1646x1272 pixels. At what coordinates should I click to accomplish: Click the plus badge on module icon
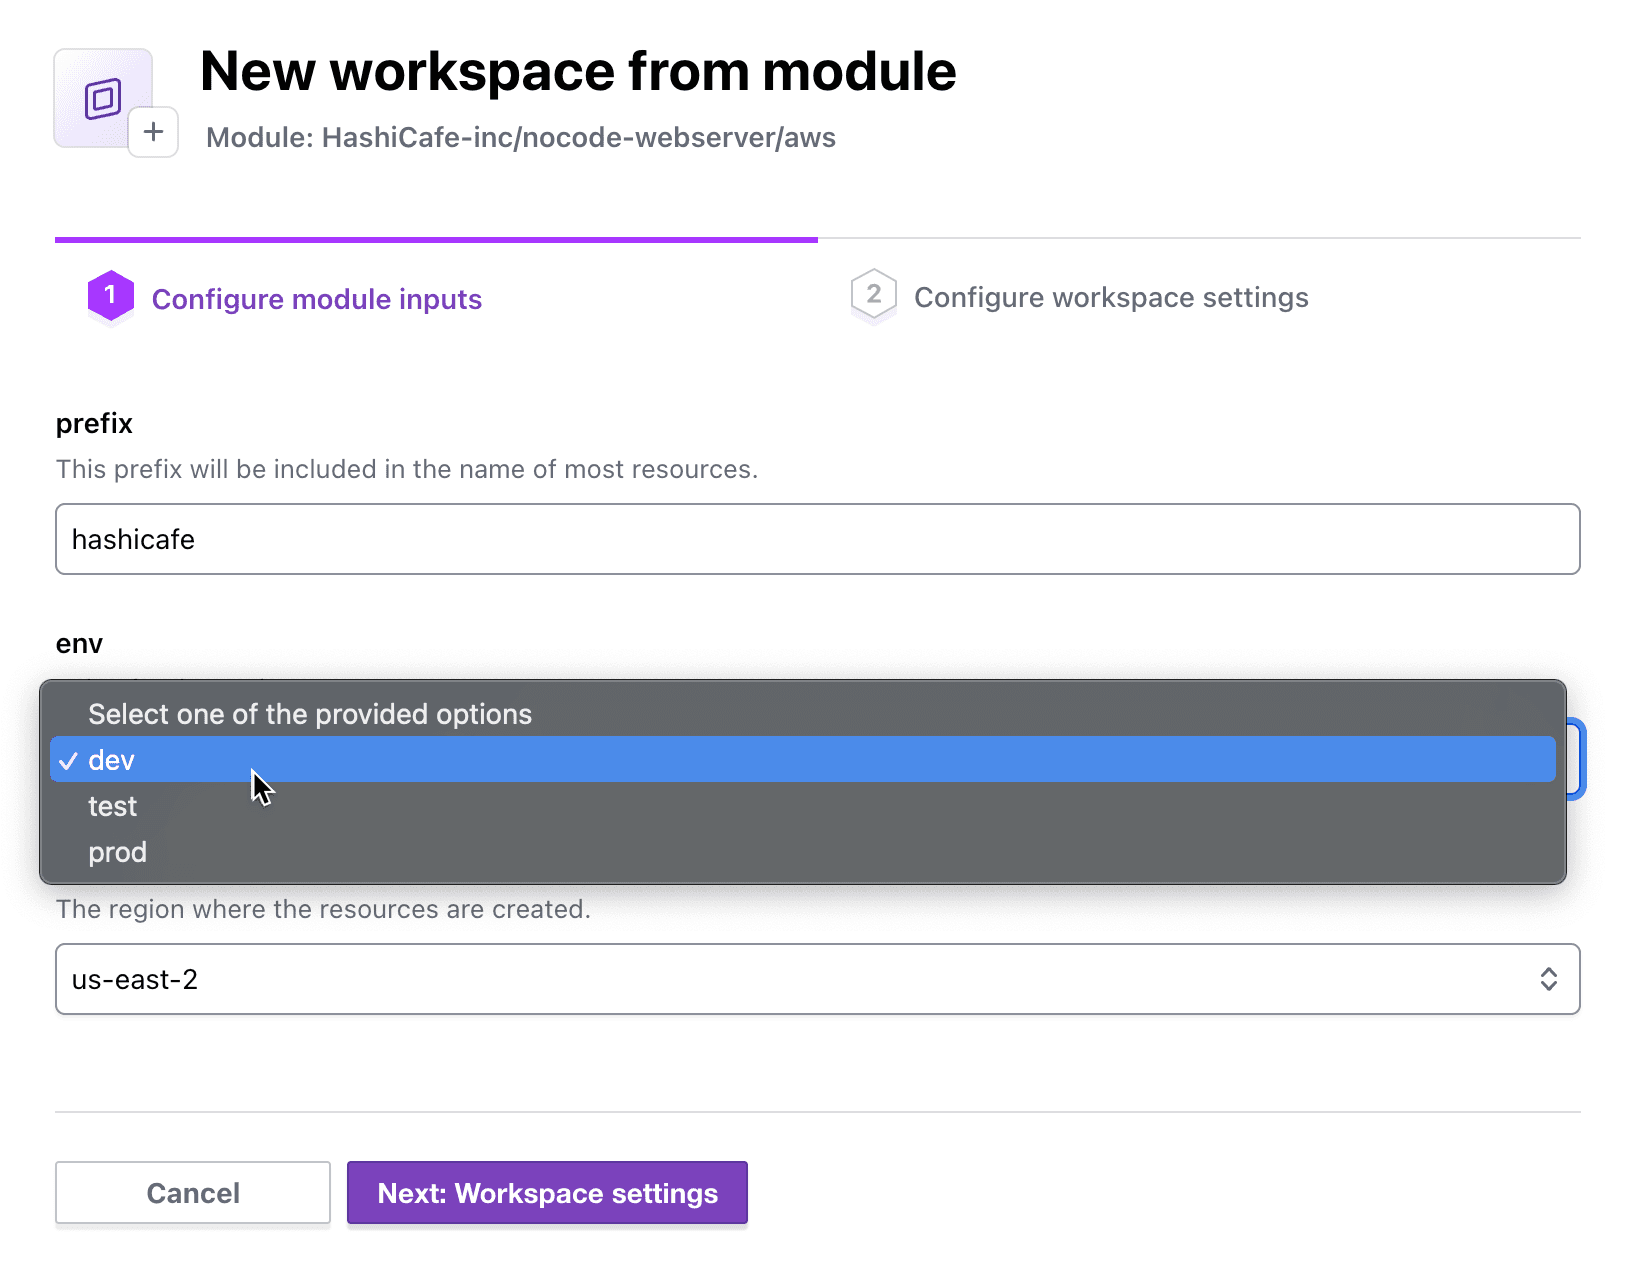click(153, 132)
